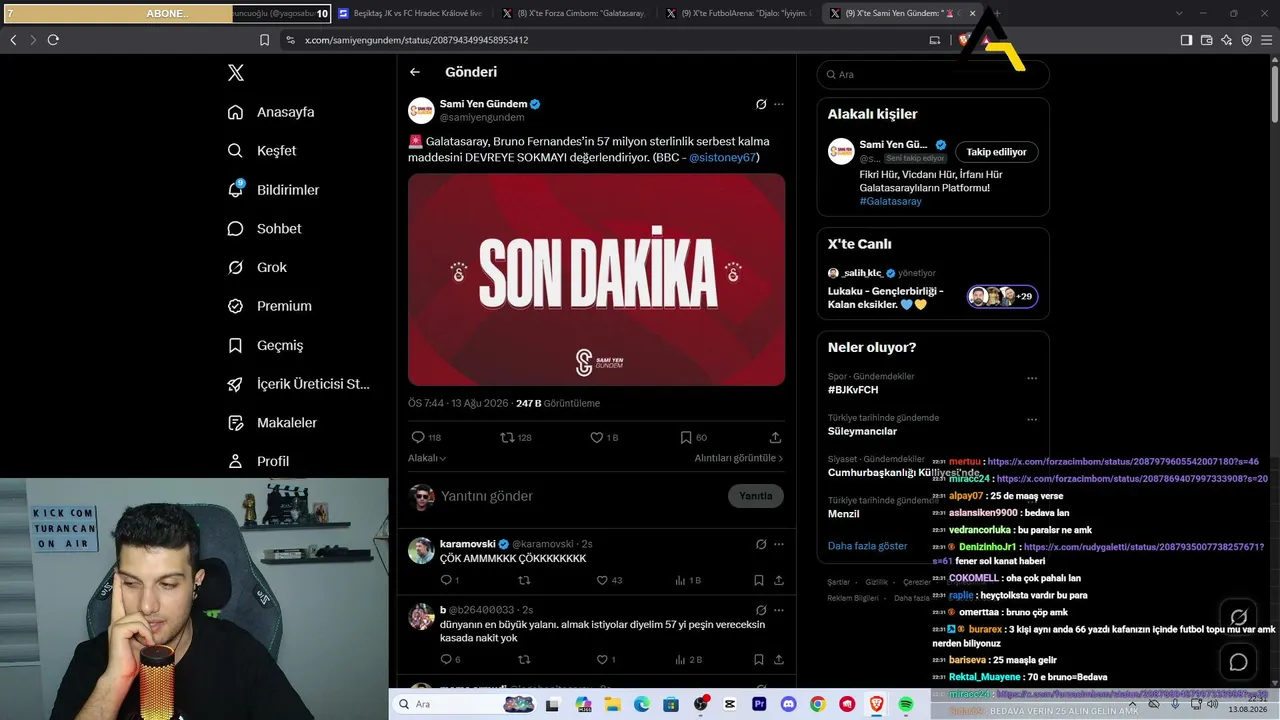The image size is (1280, 720).
Task: Open the @sistoney67 mention link
Action: [723, 157]
